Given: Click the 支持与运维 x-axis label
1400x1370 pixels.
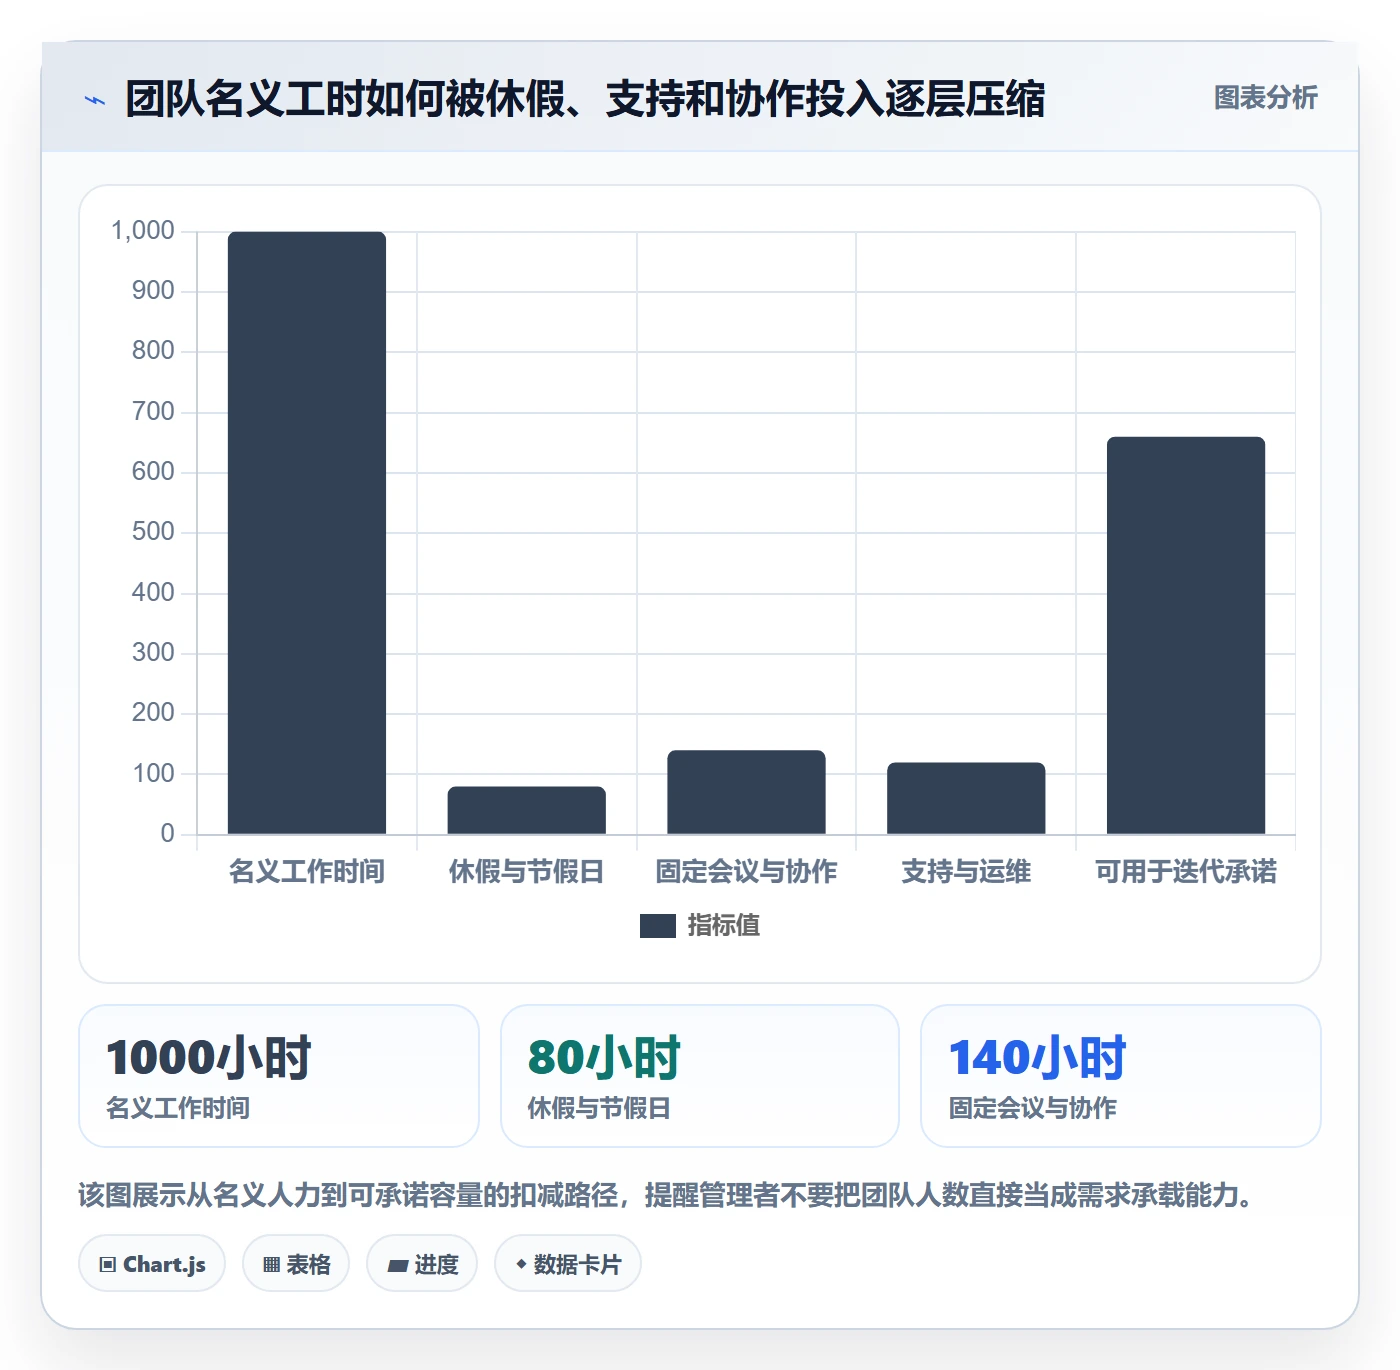Looking at the screenshot, I should click(966, 872).
